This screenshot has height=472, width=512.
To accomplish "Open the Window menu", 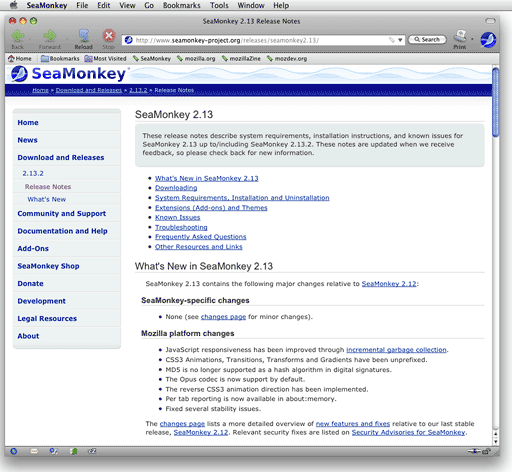I will tap(251, 5).
